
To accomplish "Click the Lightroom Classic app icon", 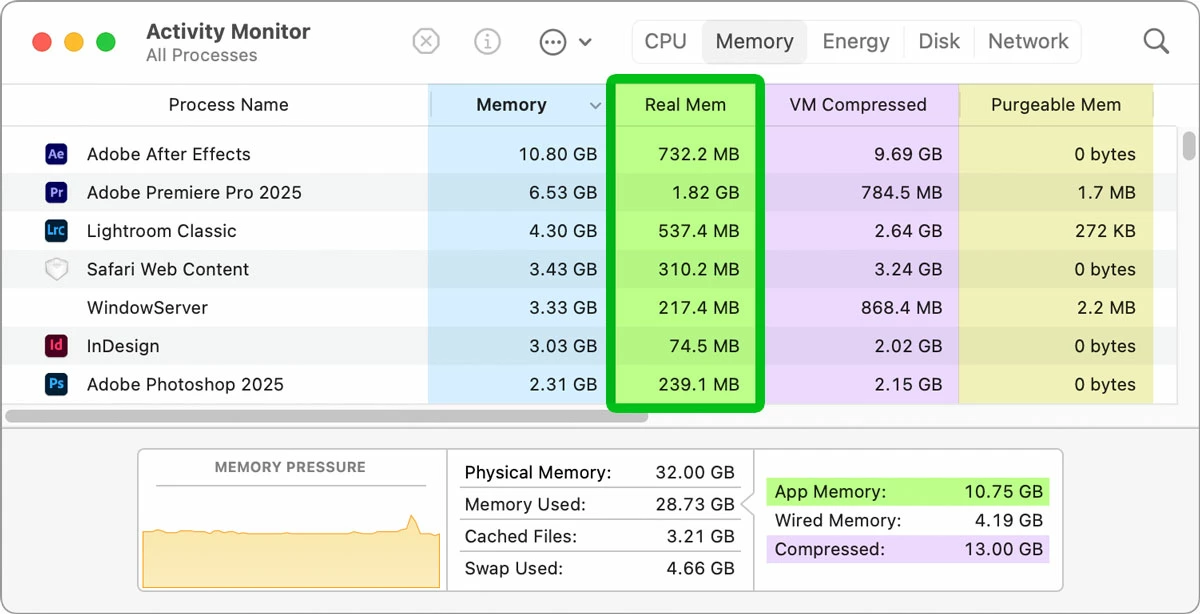I will [56, 231].
